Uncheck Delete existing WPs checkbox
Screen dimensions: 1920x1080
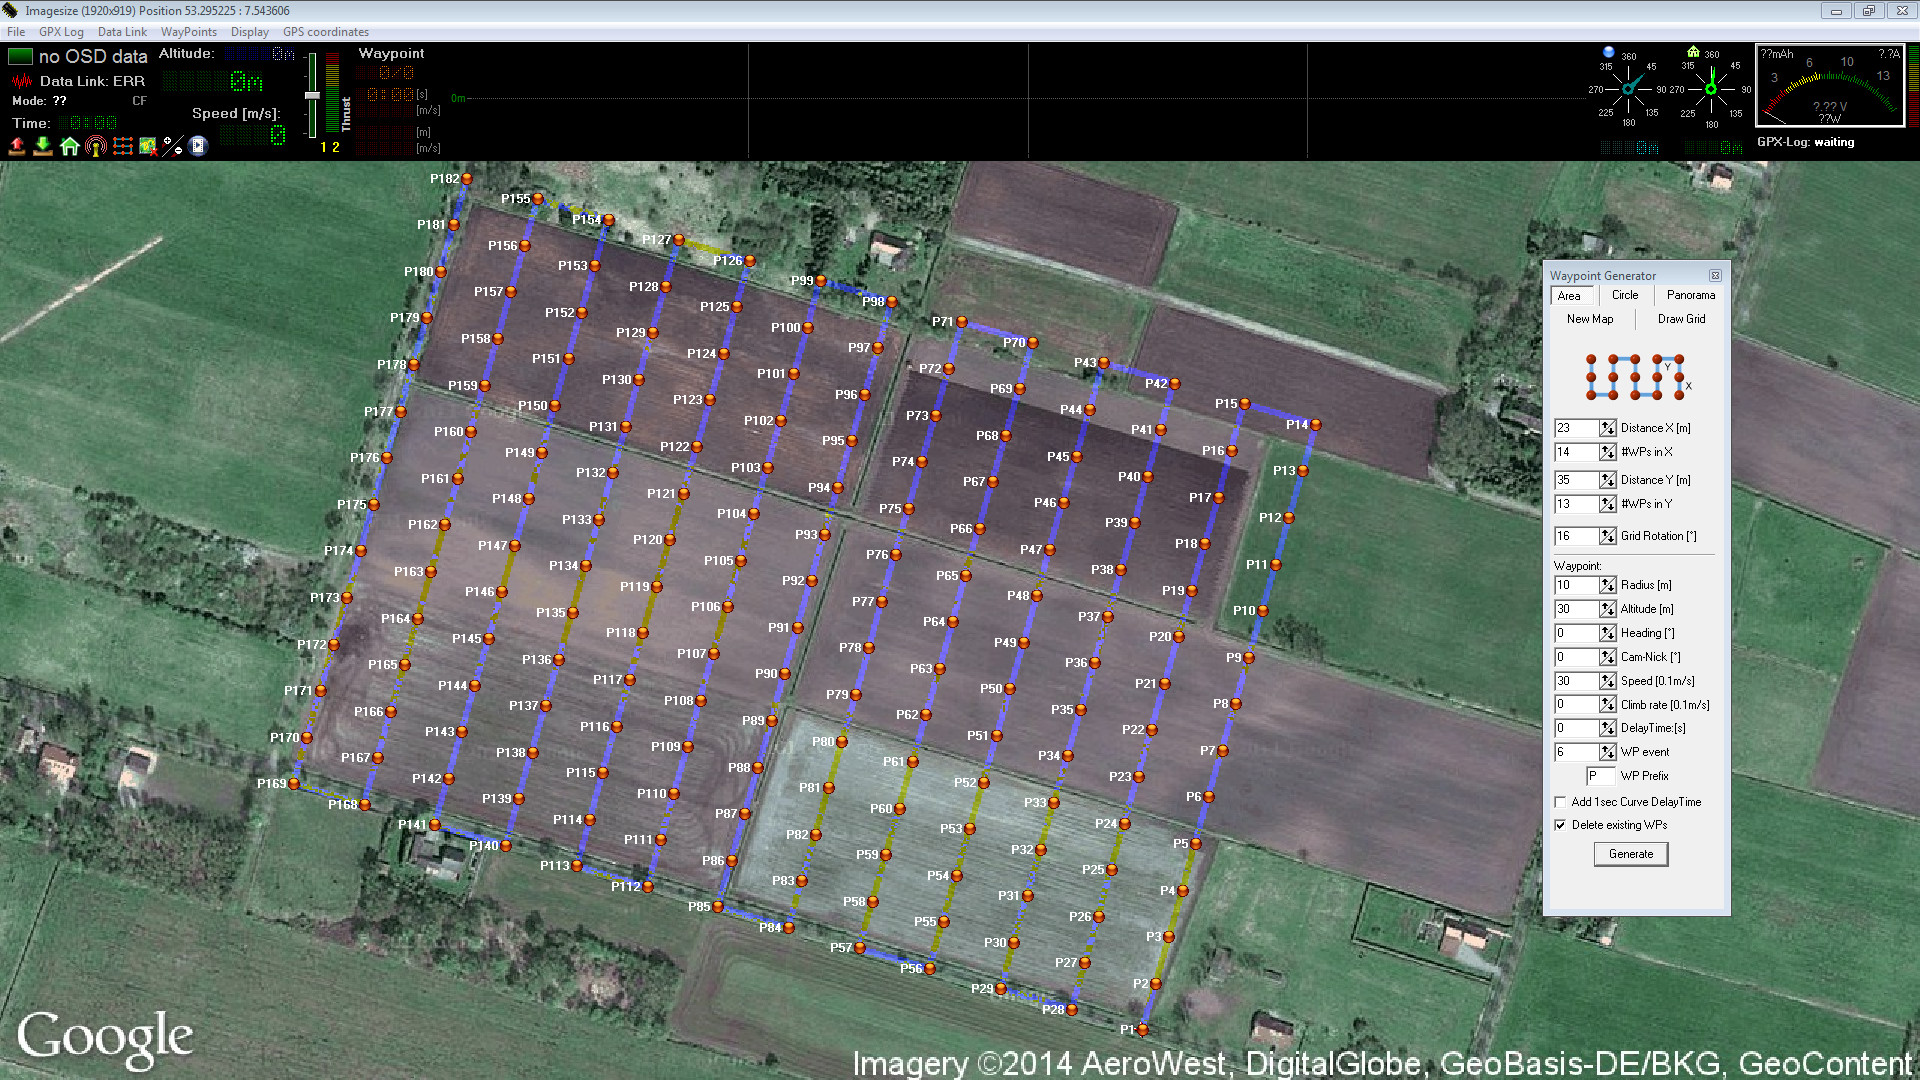coord(1560,825)
